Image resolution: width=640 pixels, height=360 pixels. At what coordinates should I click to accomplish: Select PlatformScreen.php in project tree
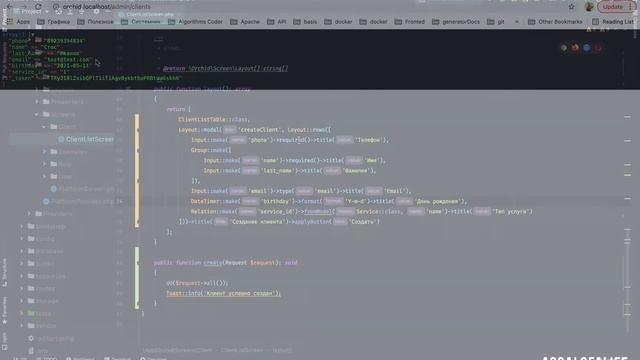tap(82, 189)
